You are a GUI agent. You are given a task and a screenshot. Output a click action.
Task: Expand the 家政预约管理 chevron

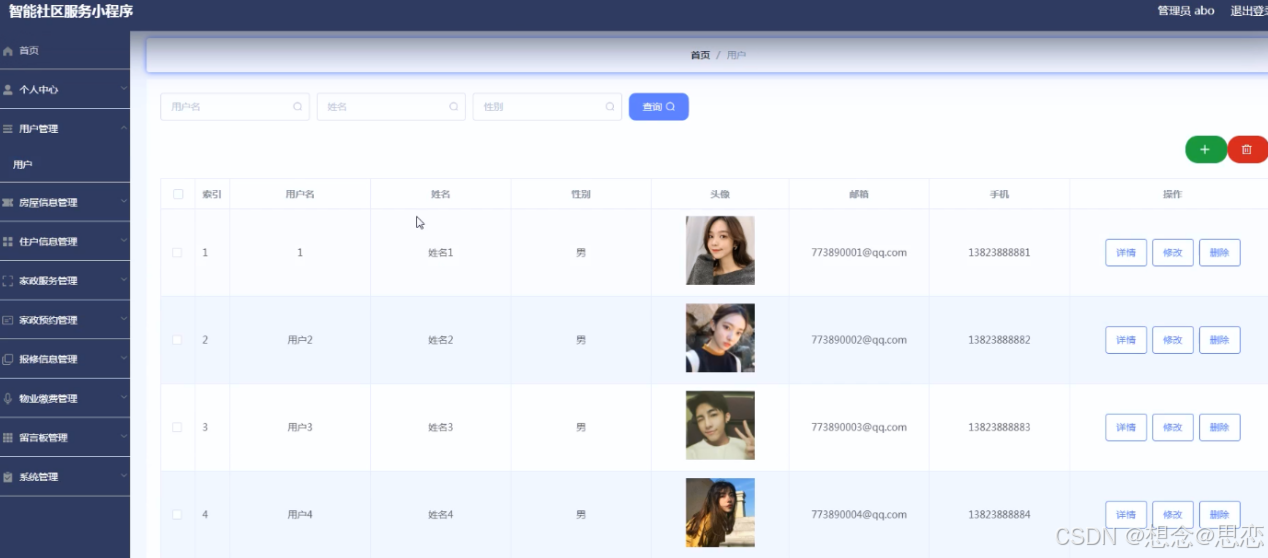124,319
